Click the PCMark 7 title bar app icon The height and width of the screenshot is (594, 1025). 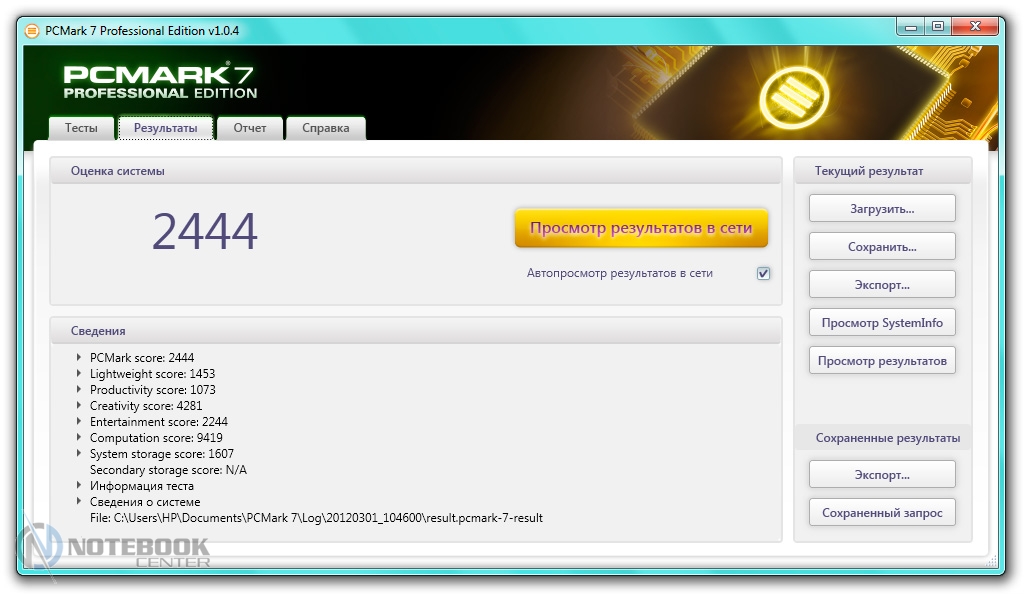[x=32, y=30]
